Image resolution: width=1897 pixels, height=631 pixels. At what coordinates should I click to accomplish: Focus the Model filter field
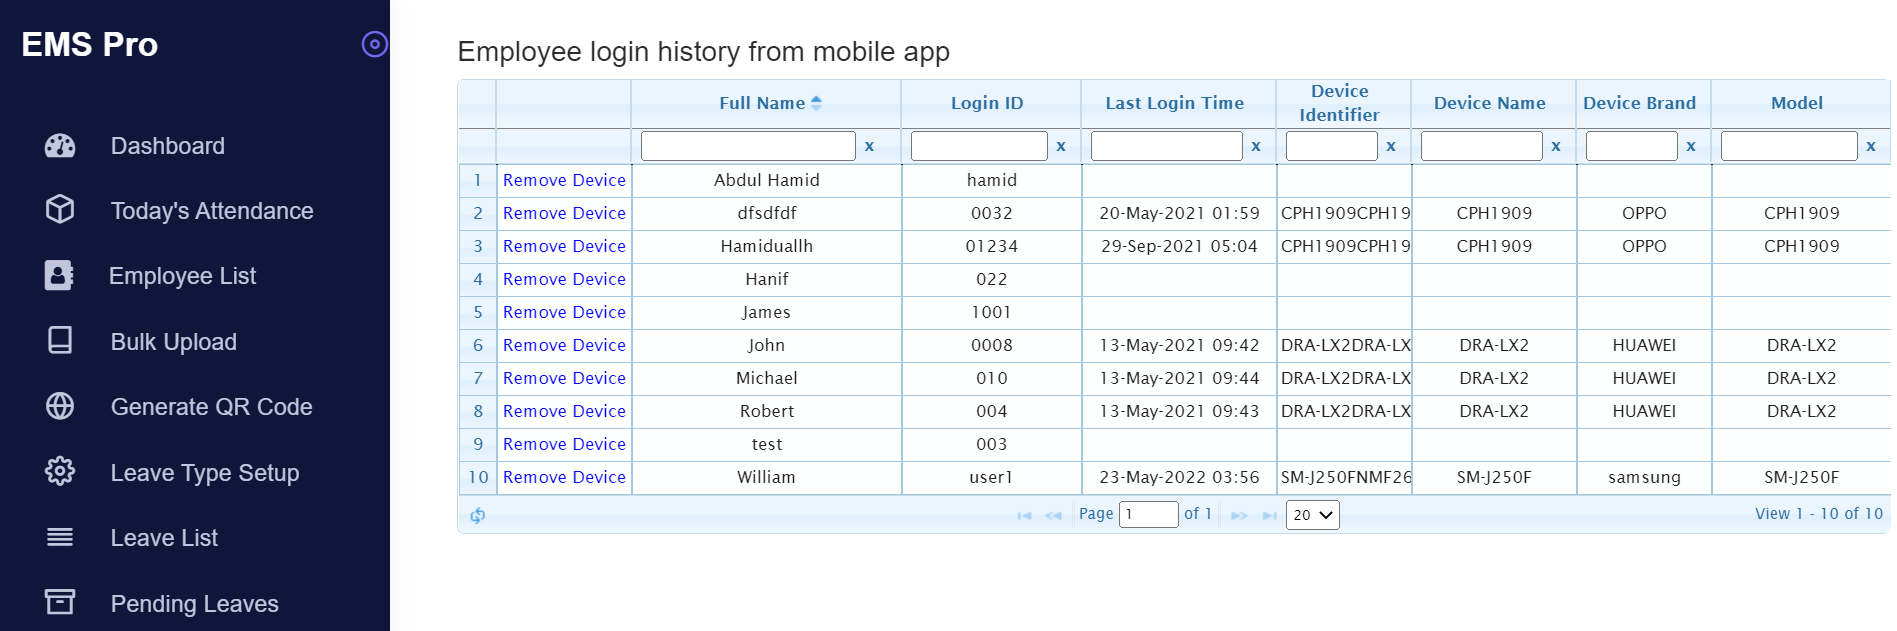(1789, 146)
